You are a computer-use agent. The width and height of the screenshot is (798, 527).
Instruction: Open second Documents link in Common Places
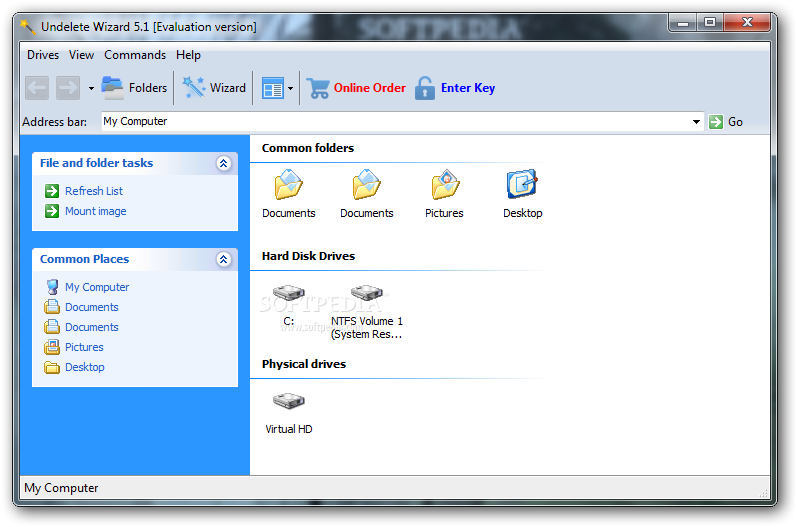[x=92, y=327]
